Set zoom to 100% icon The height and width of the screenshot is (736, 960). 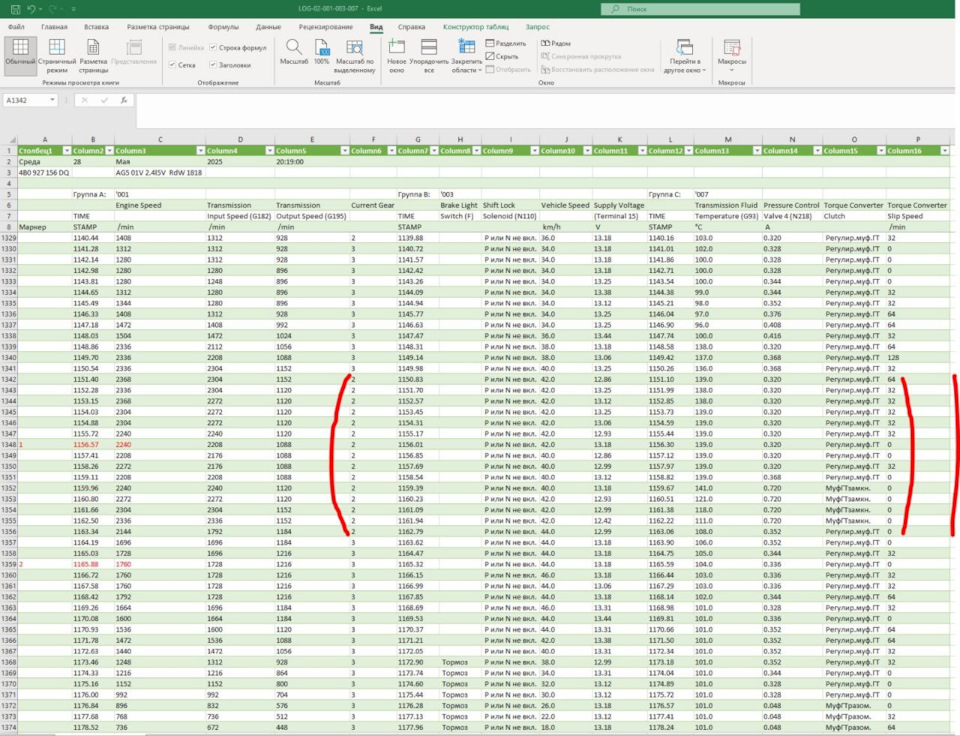[x=322, y=48]
